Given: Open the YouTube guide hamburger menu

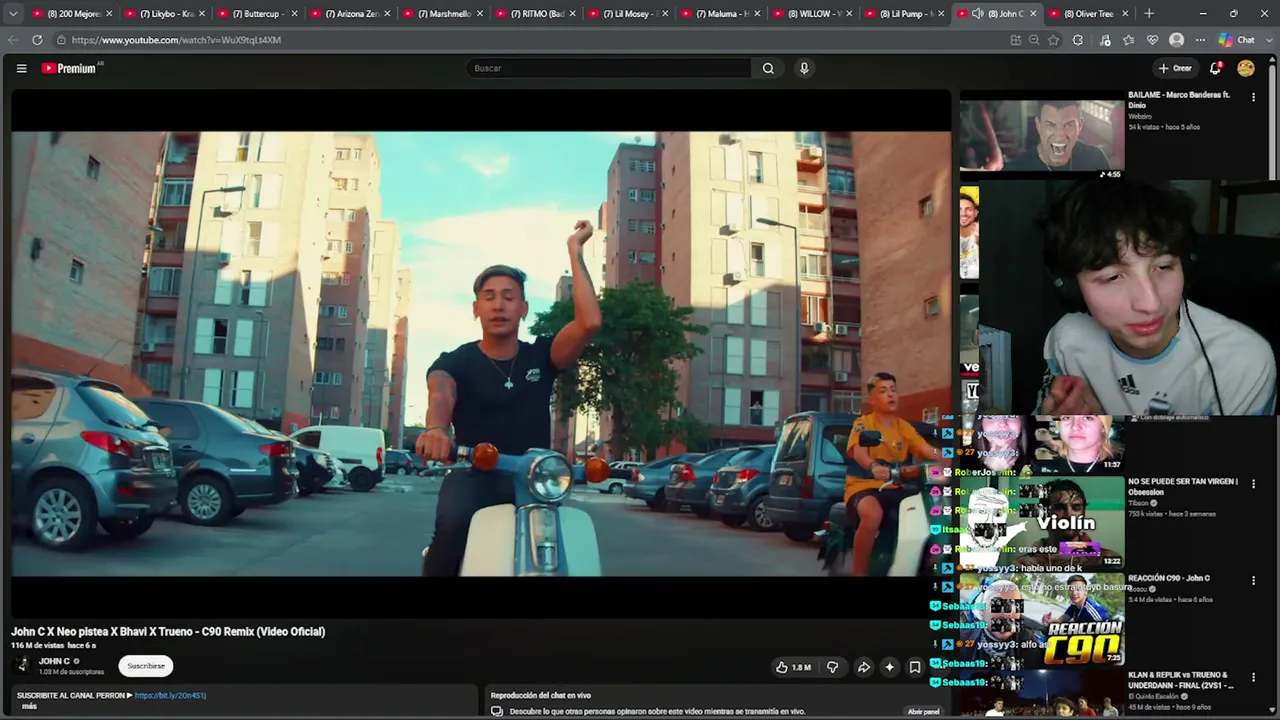Looking at the screenshot, I should click(21, 68).
